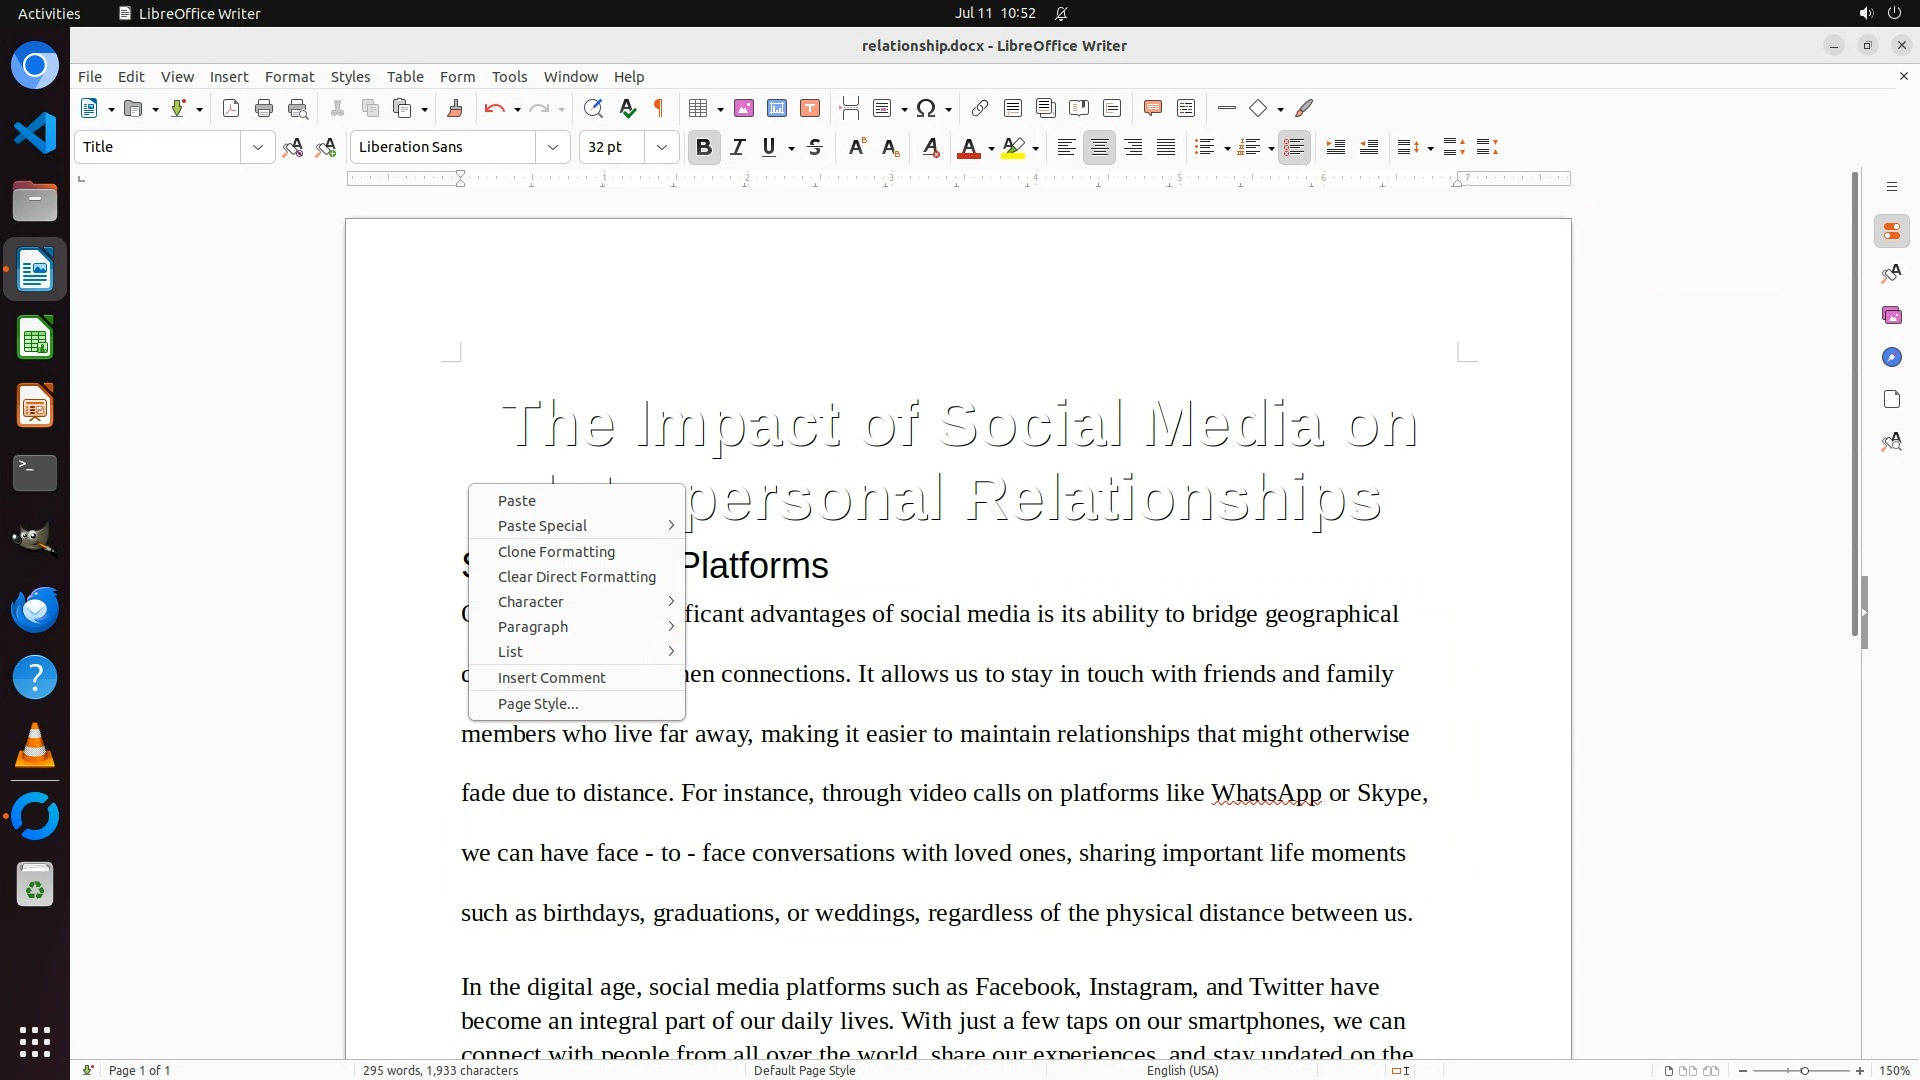Toggle Bold formatting button
1920x1080 pixels.
pyautogui.click(x=704, y=148)
